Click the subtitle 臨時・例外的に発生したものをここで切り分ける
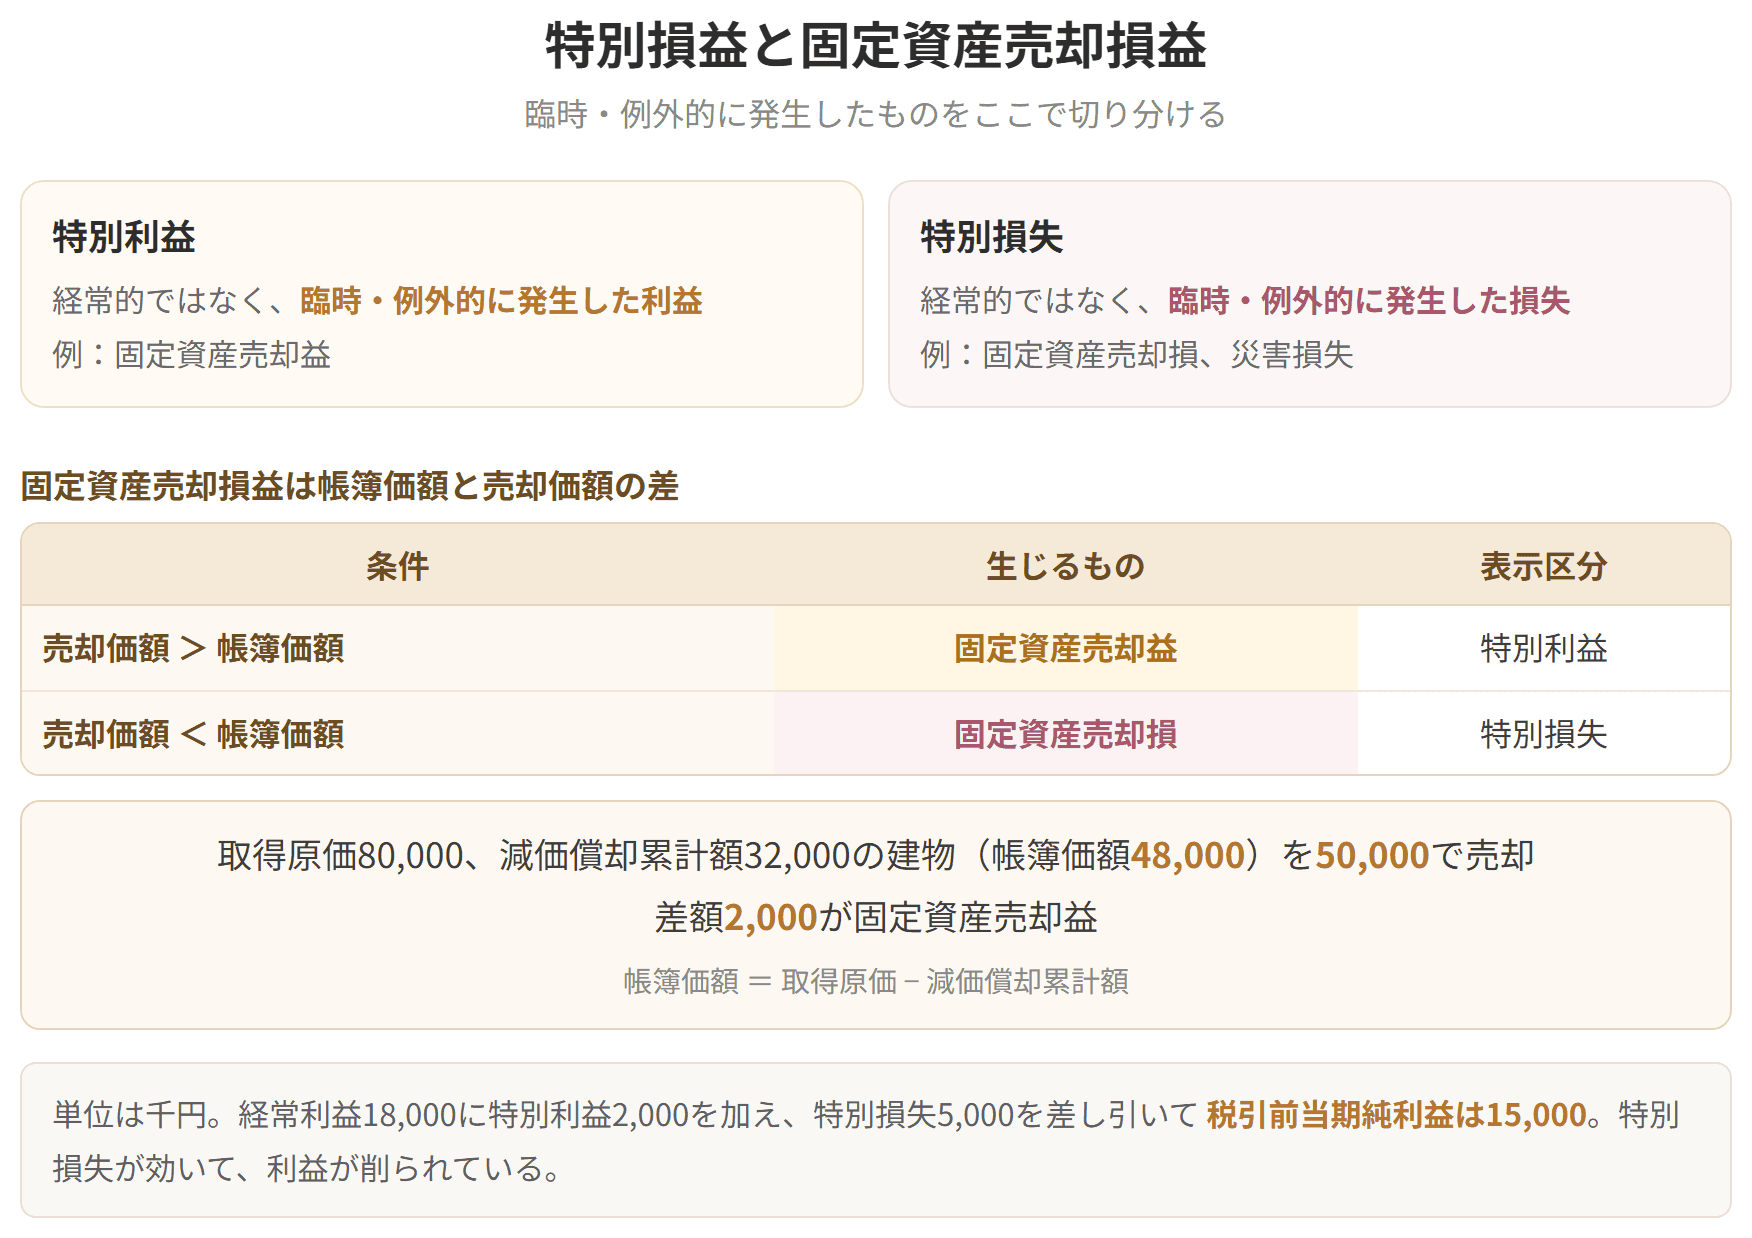Image resolution: width=1752 pixels, height=1238 pixels. point(876,114)
